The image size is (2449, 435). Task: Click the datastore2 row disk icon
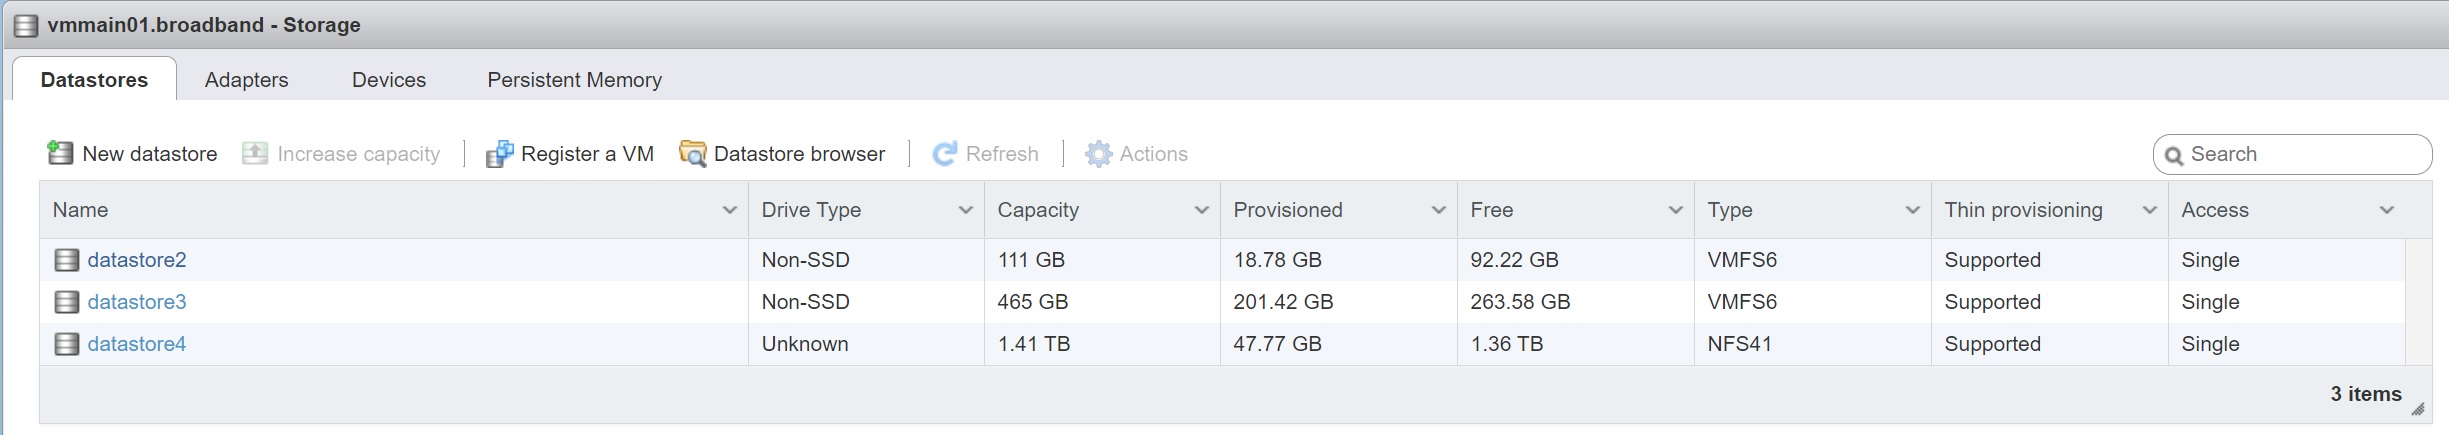tap(66, 260)
